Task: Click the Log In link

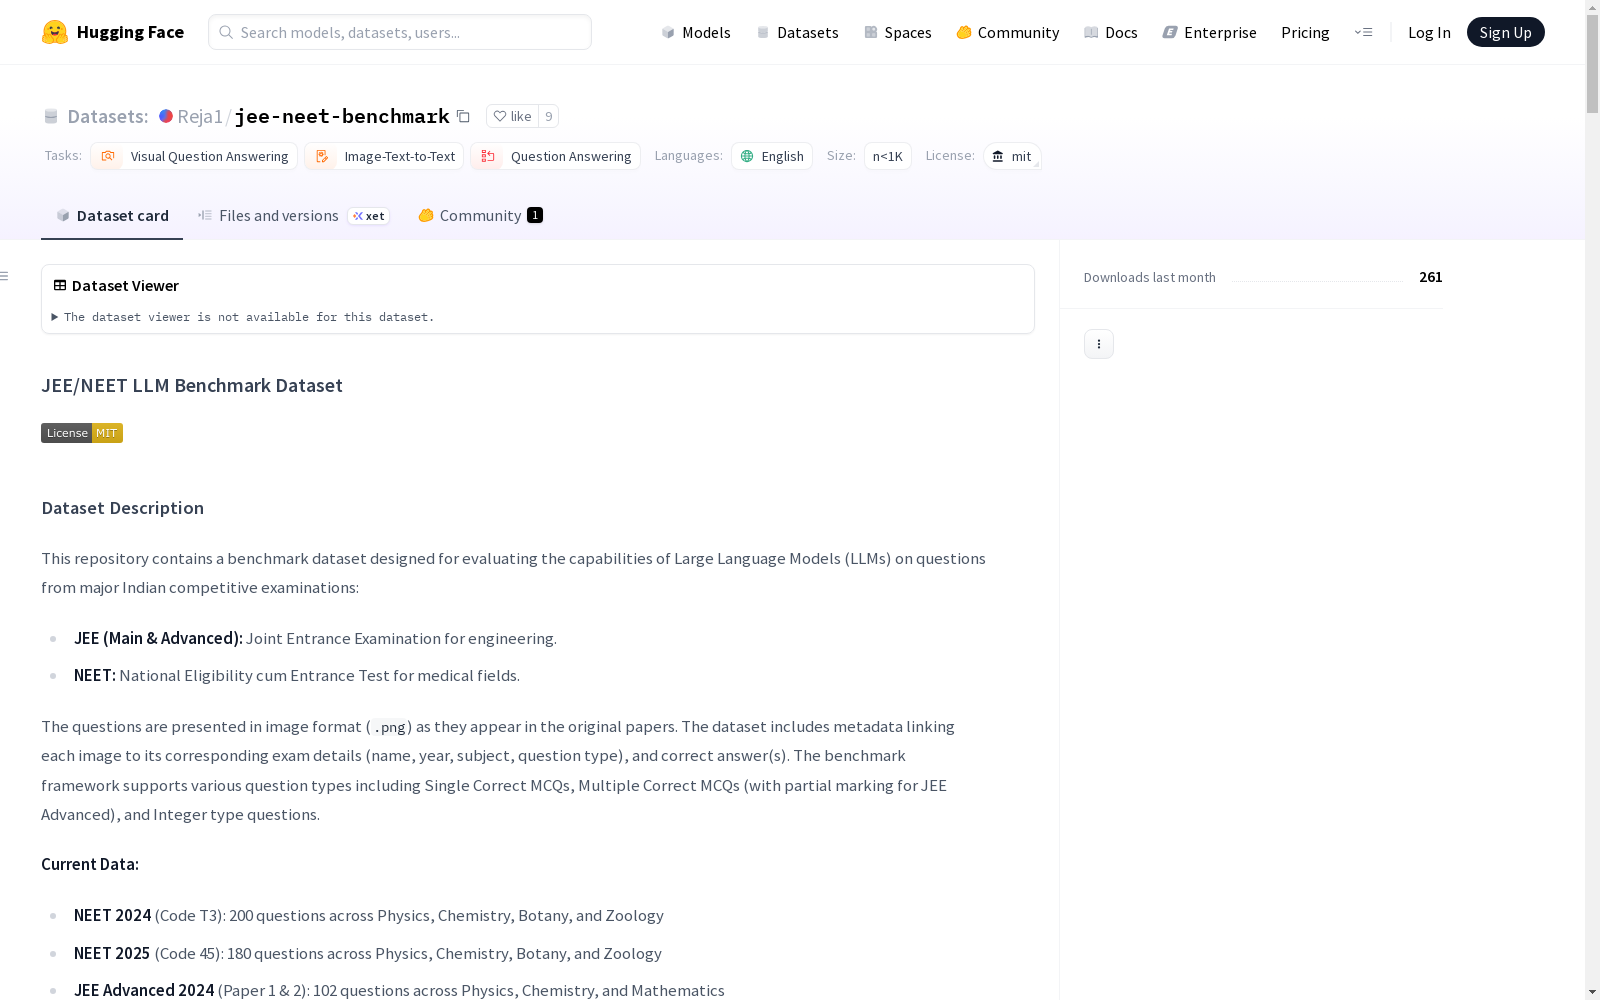Action: pos(1429,32)
